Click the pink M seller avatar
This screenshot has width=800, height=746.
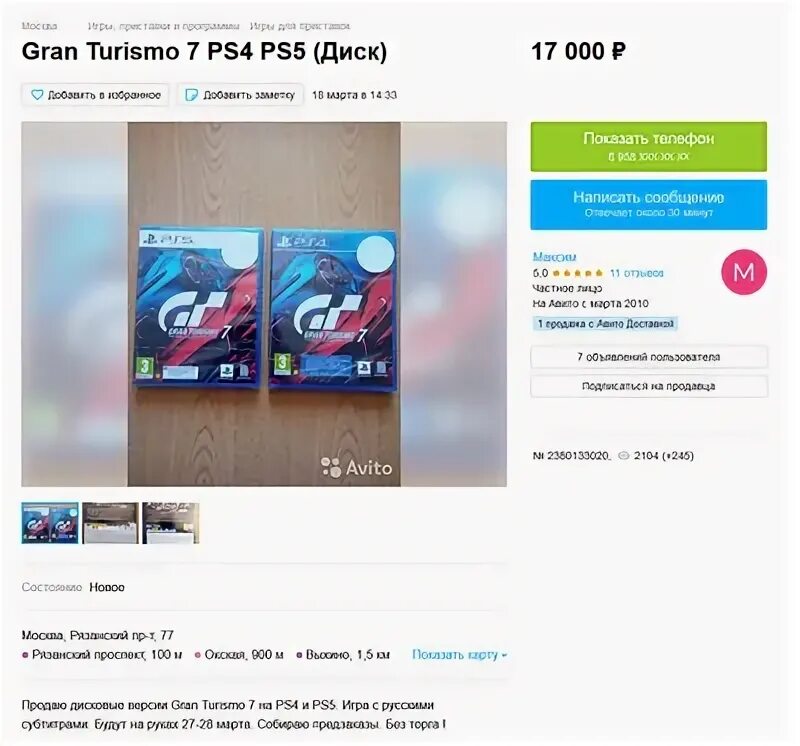point(743,272)
